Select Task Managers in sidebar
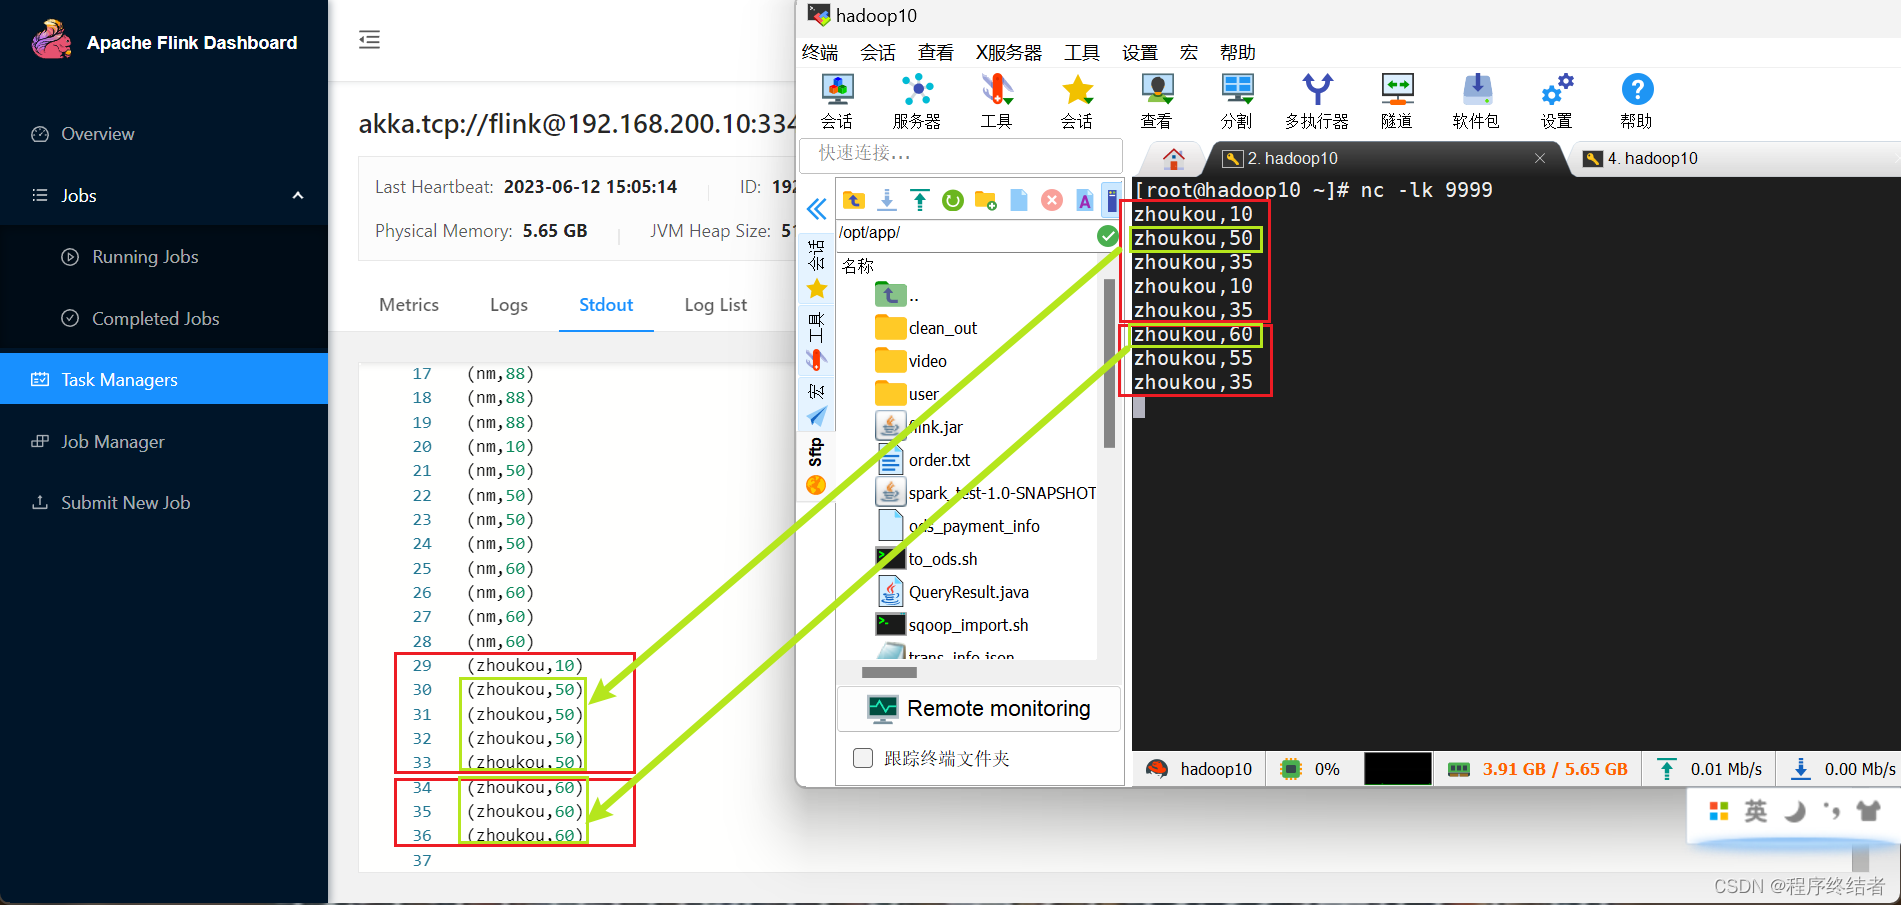 tap(164, 379)
